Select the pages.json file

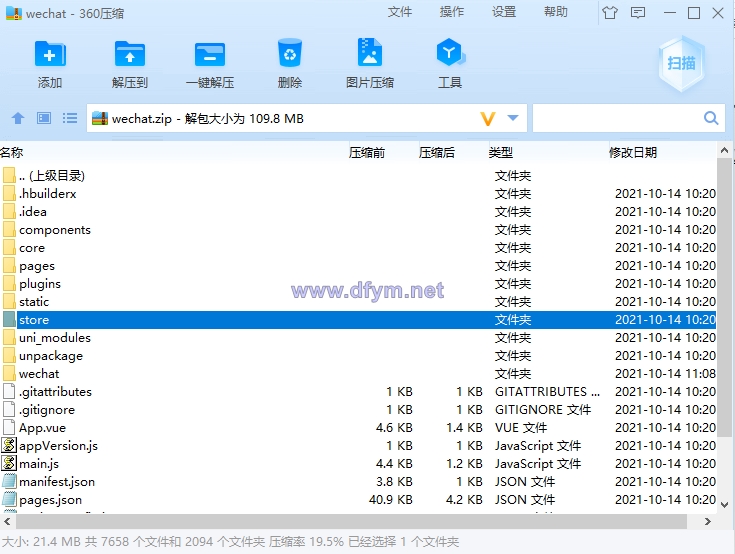358,500
